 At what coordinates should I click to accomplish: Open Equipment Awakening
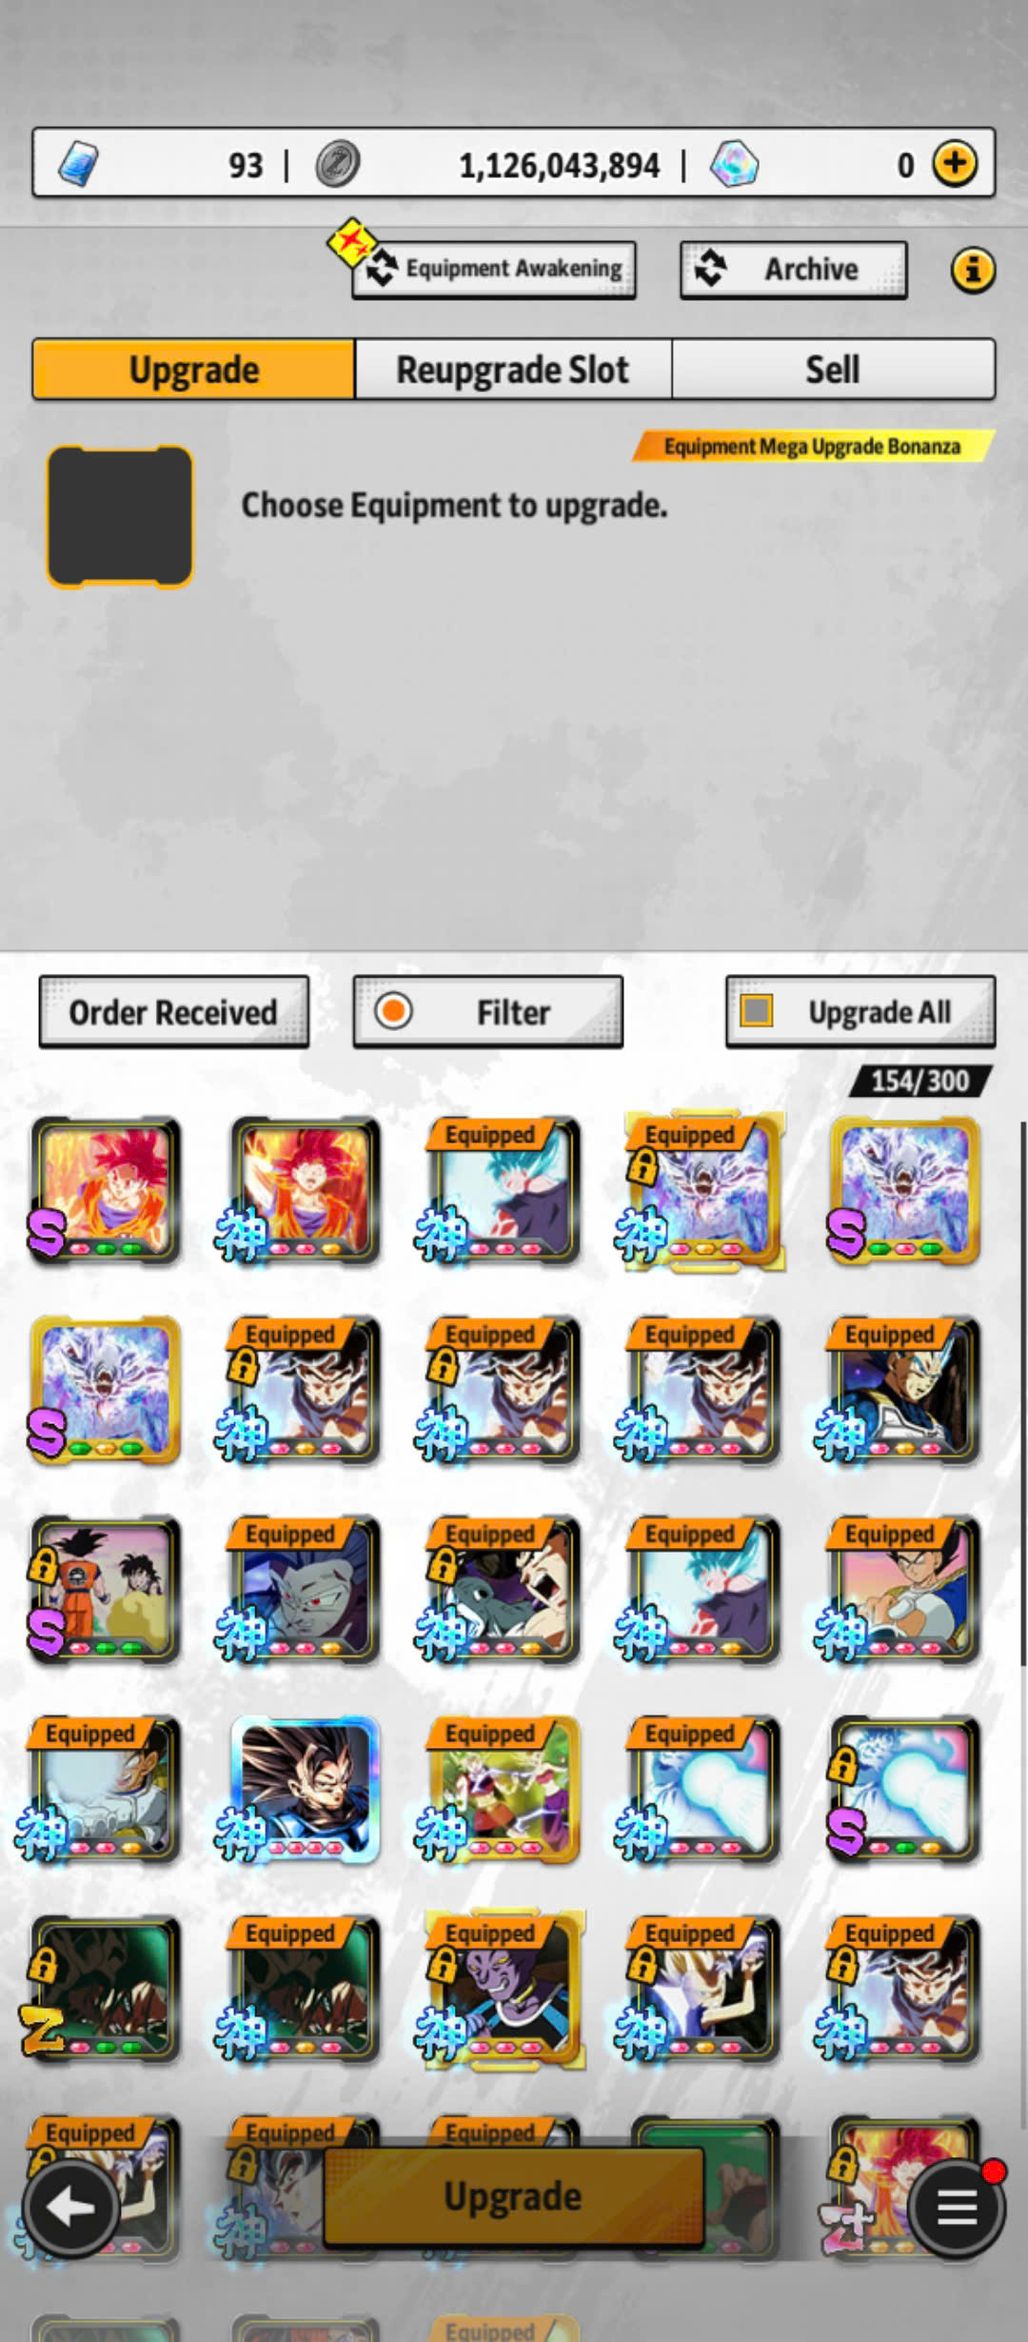[x=494, y=269]
